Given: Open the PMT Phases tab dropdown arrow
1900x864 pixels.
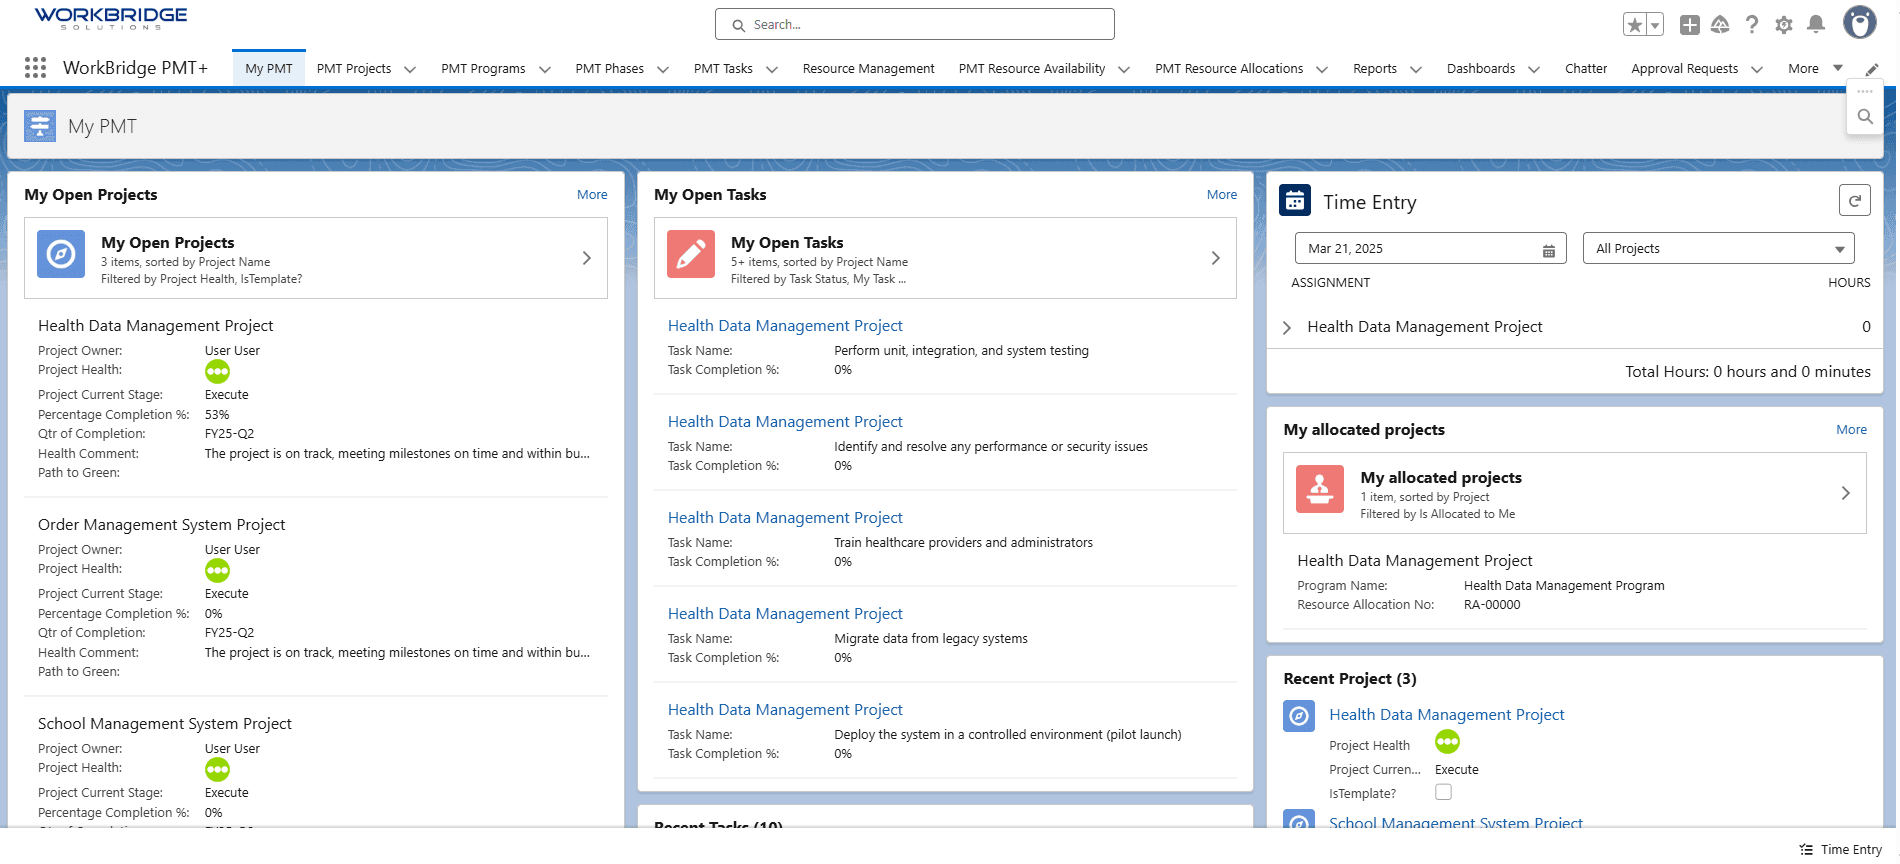Looking at the screenshot, I should pyautogui.click(x=663, y=69).
